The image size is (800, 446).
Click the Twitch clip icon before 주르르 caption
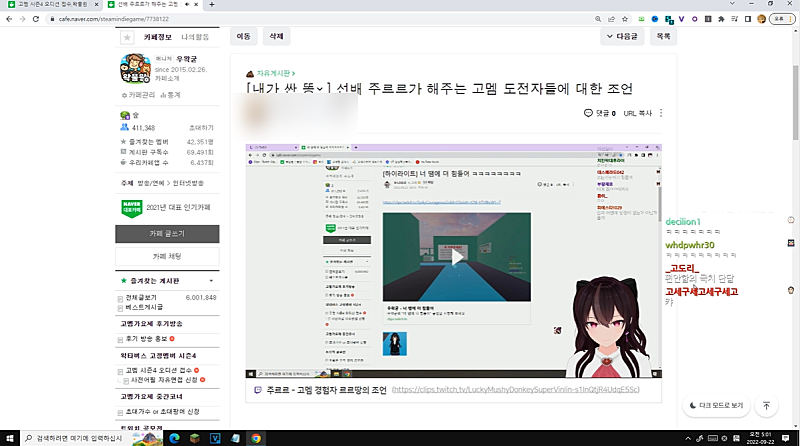click(258, 390)
